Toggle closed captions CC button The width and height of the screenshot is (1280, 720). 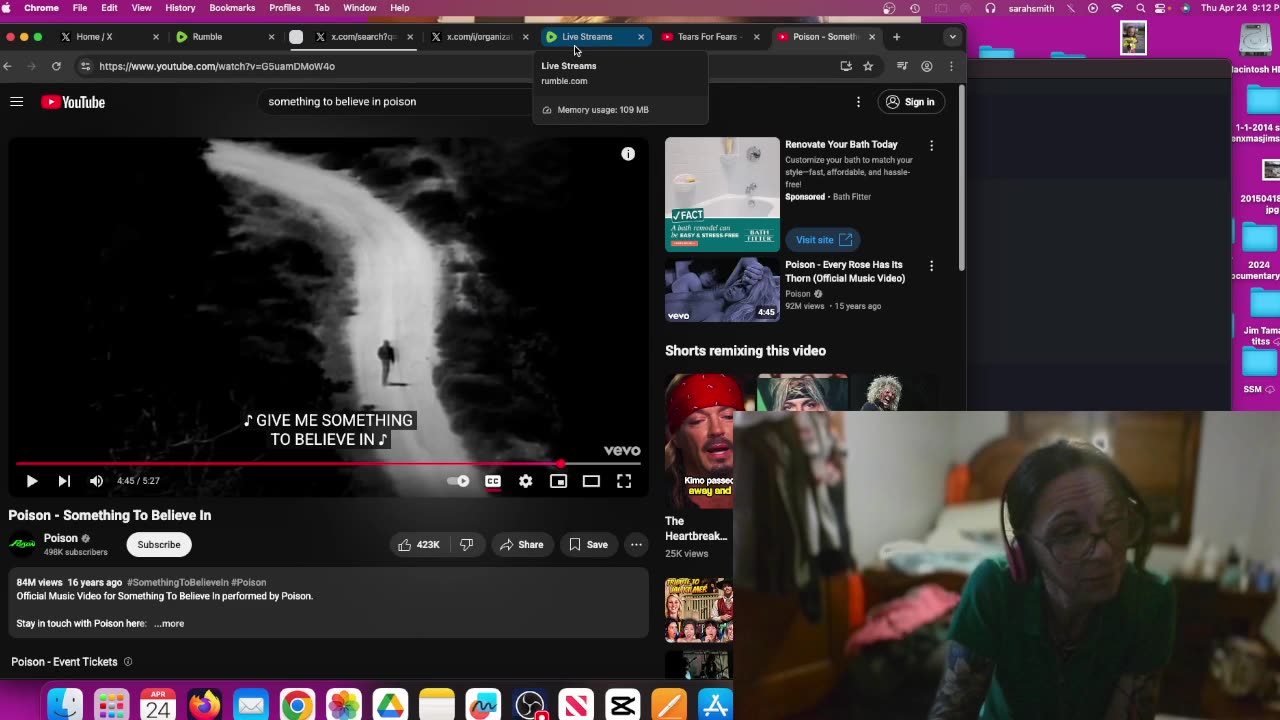(x=493, y=481)
